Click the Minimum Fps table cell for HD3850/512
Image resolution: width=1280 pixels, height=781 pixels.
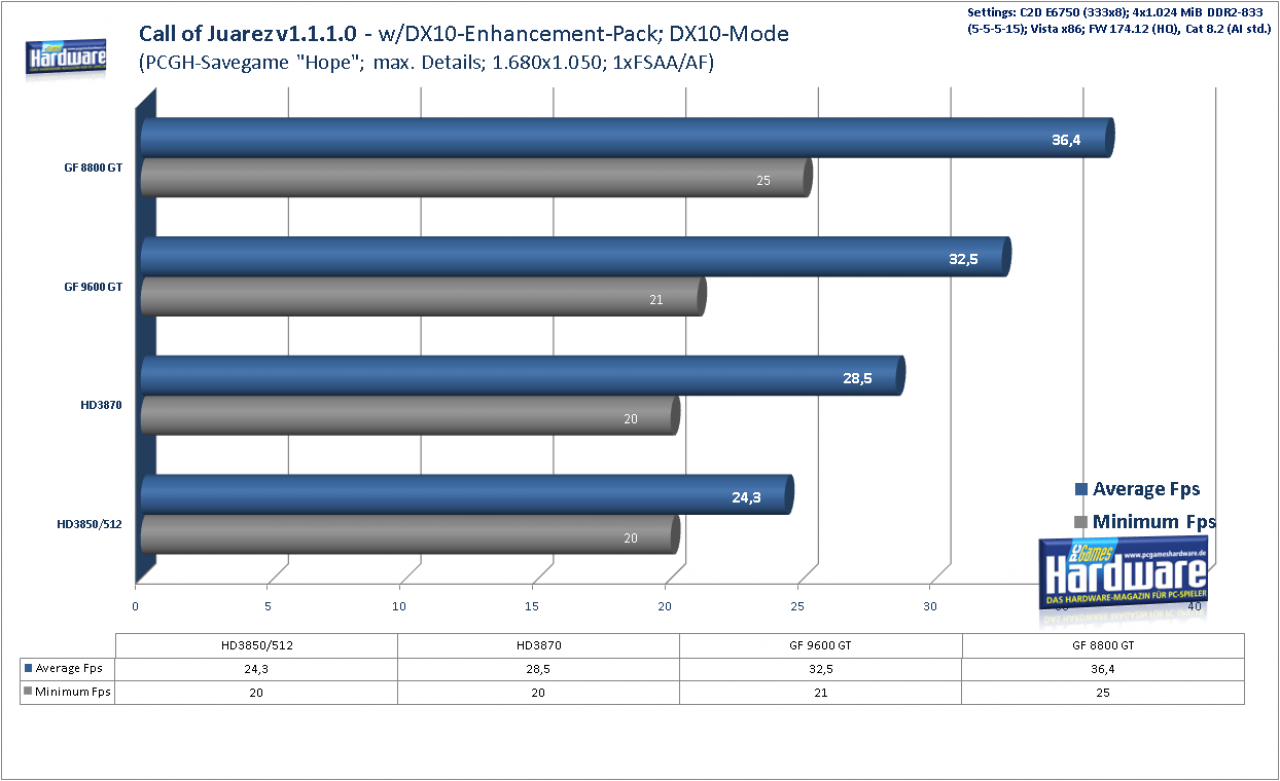click(257, 692)
